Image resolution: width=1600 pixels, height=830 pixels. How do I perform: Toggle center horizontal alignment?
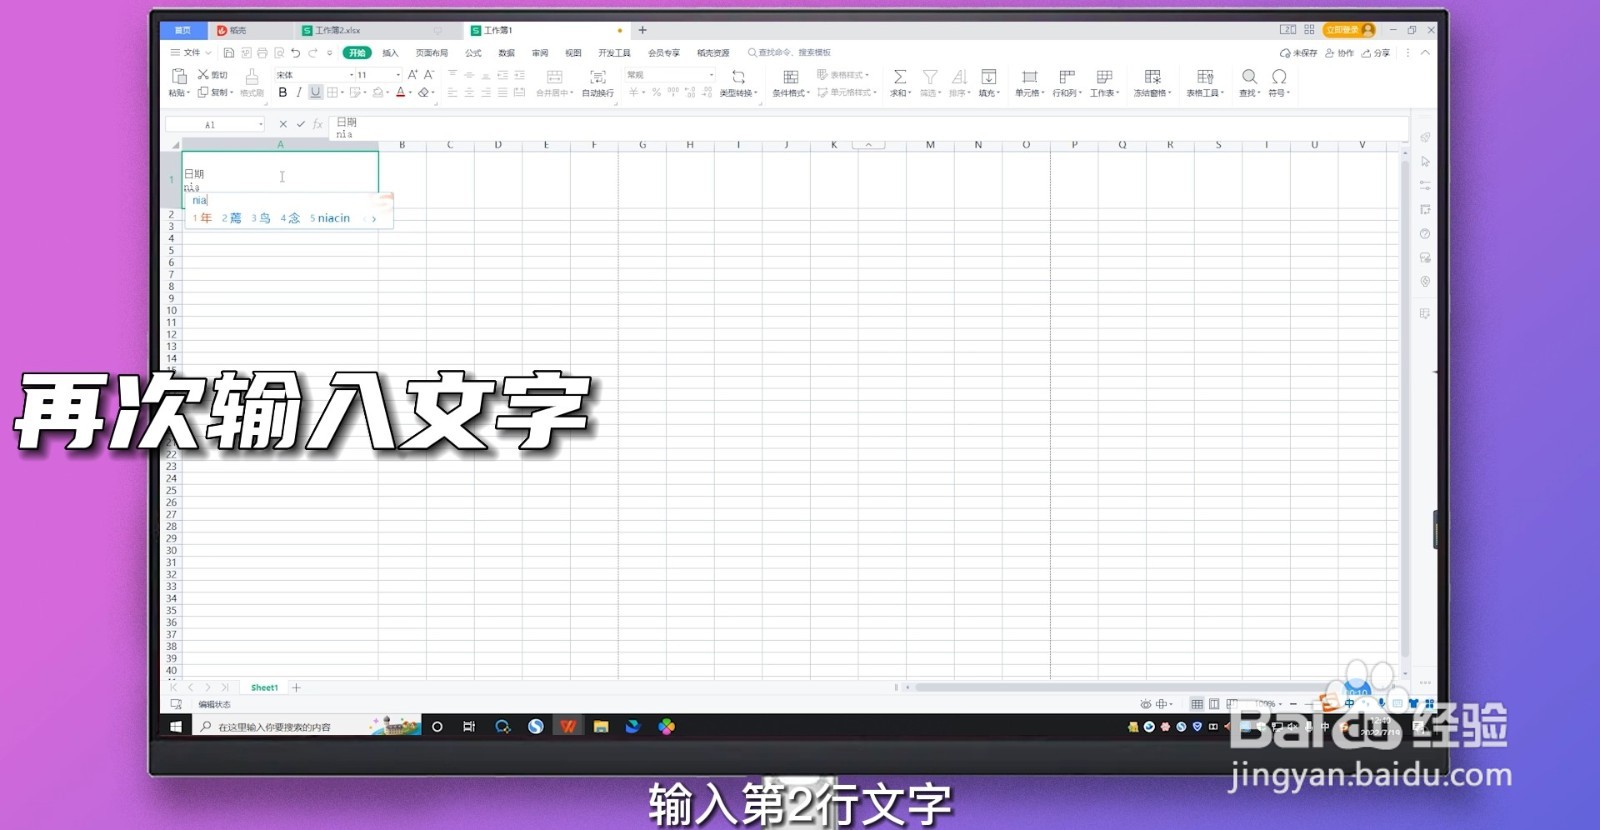pos(469,92)
